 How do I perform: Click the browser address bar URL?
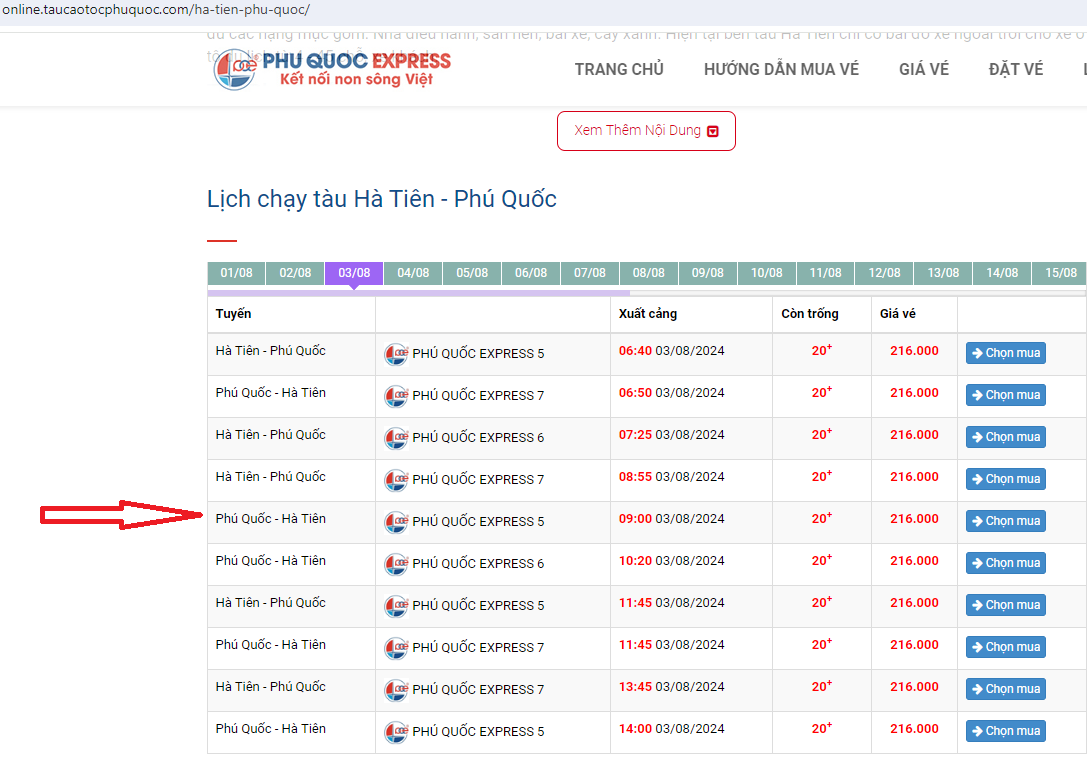[156, 10]
